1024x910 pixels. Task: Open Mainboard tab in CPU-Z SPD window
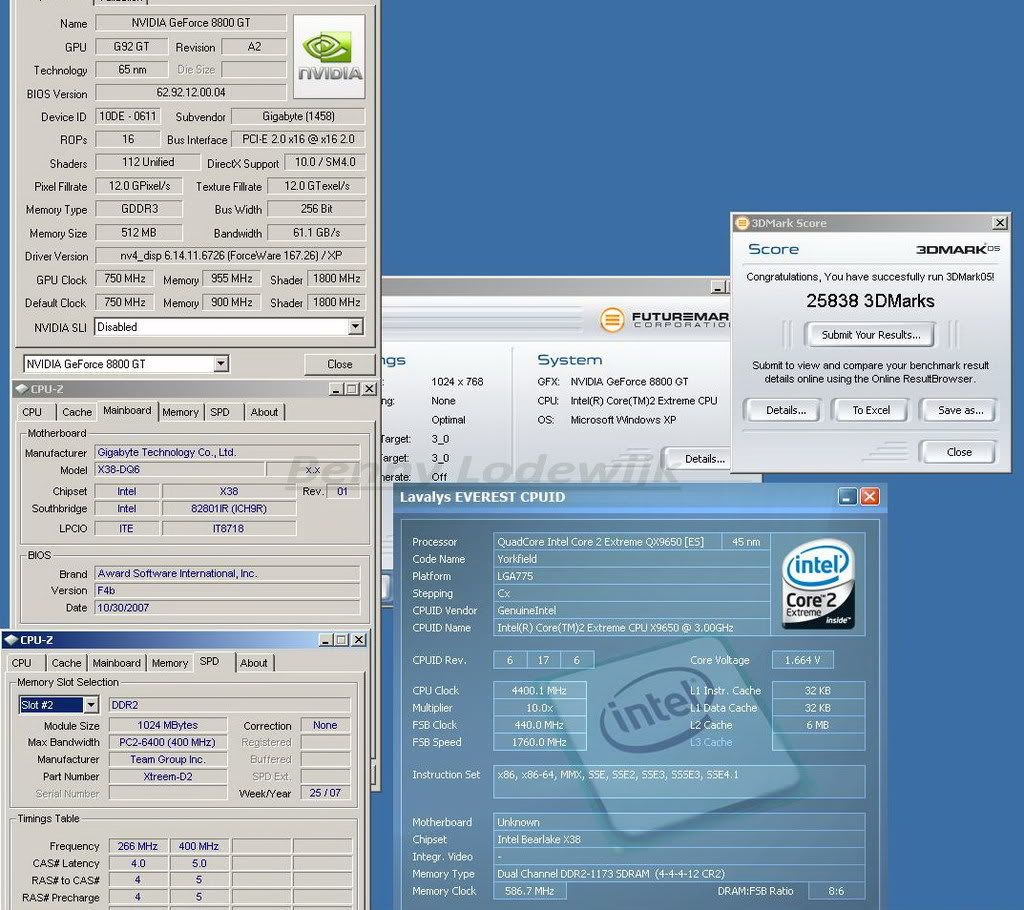pyautogui.click(x=116, y=663)
